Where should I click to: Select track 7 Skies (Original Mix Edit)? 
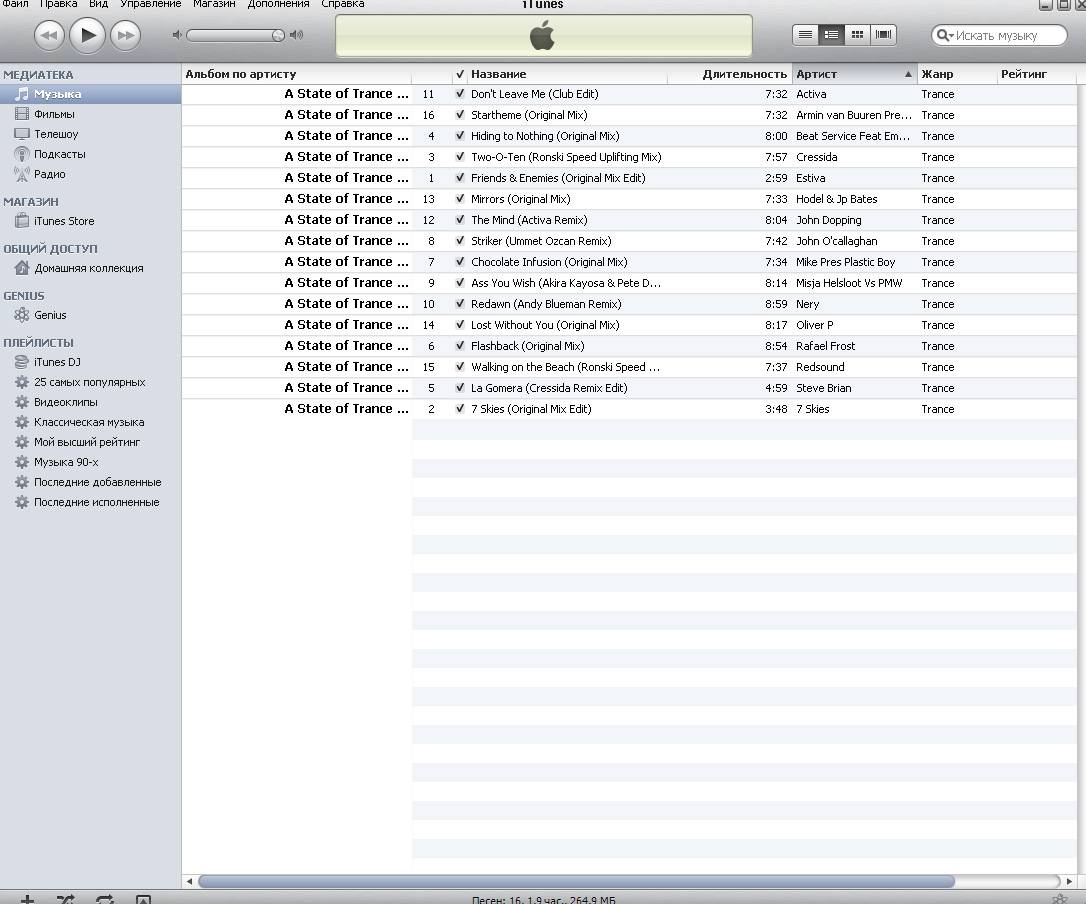click(x=531, y=409)
